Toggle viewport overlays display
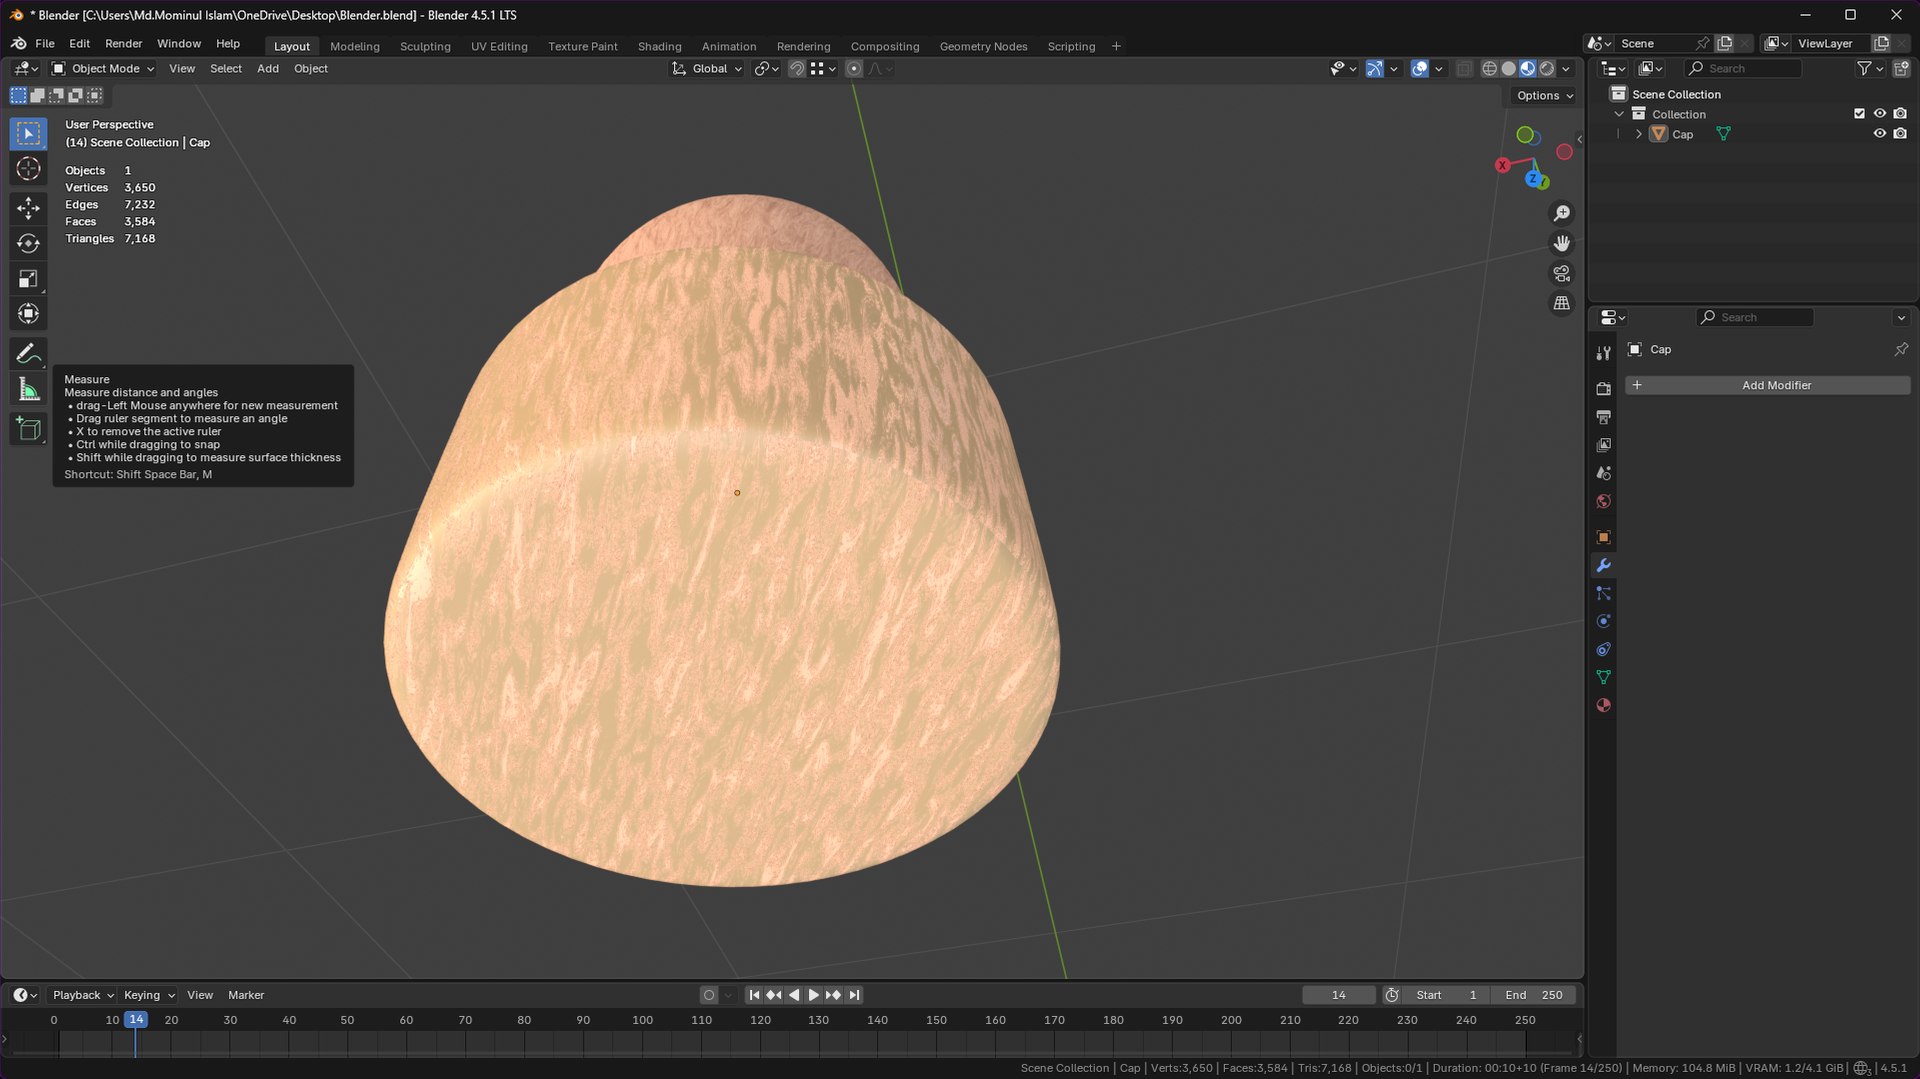 click(1419, 69)
